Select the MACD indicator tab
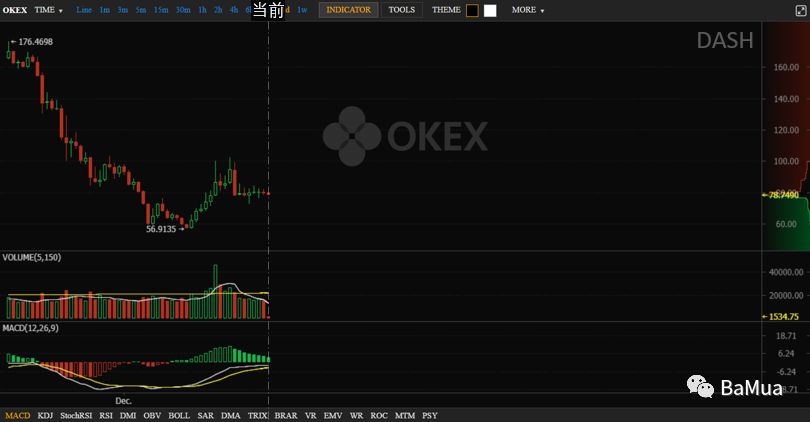810x422 pixels. click(x=18, y=415)
